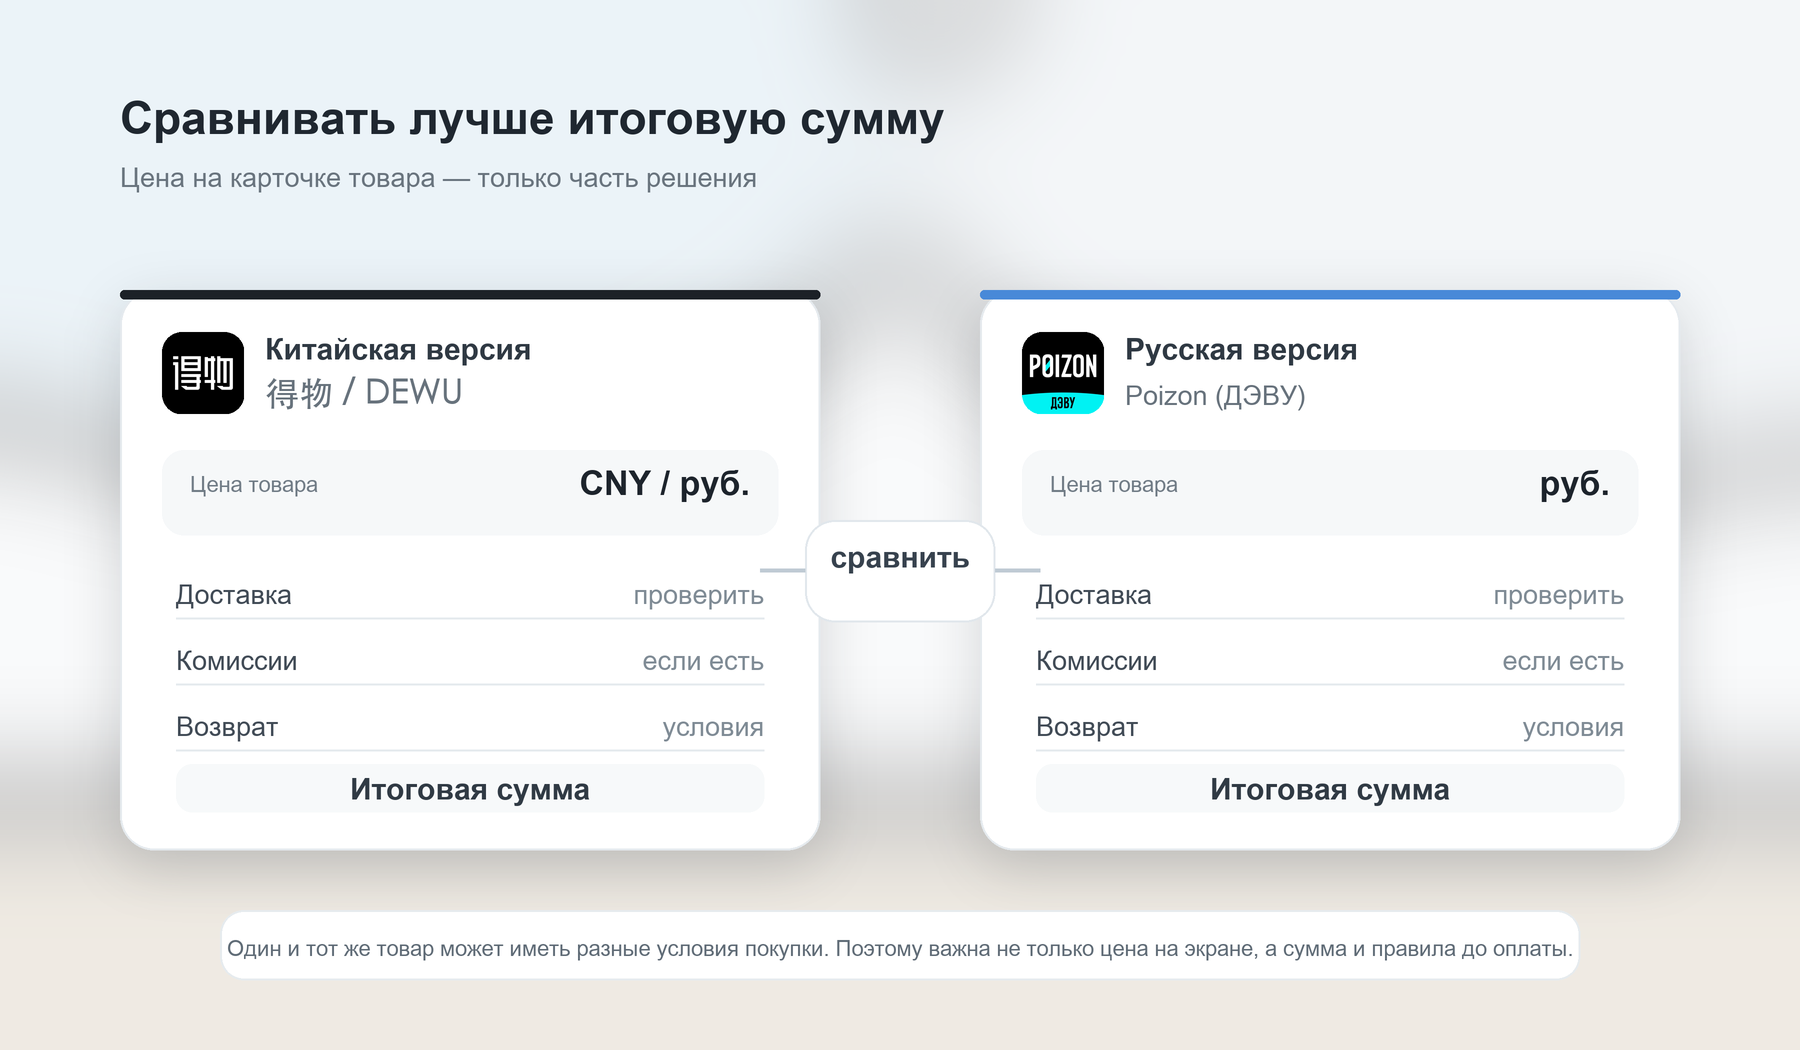
Task: Click «Возврат» in the Русская версия card
Action: [x=1087, y=727]
